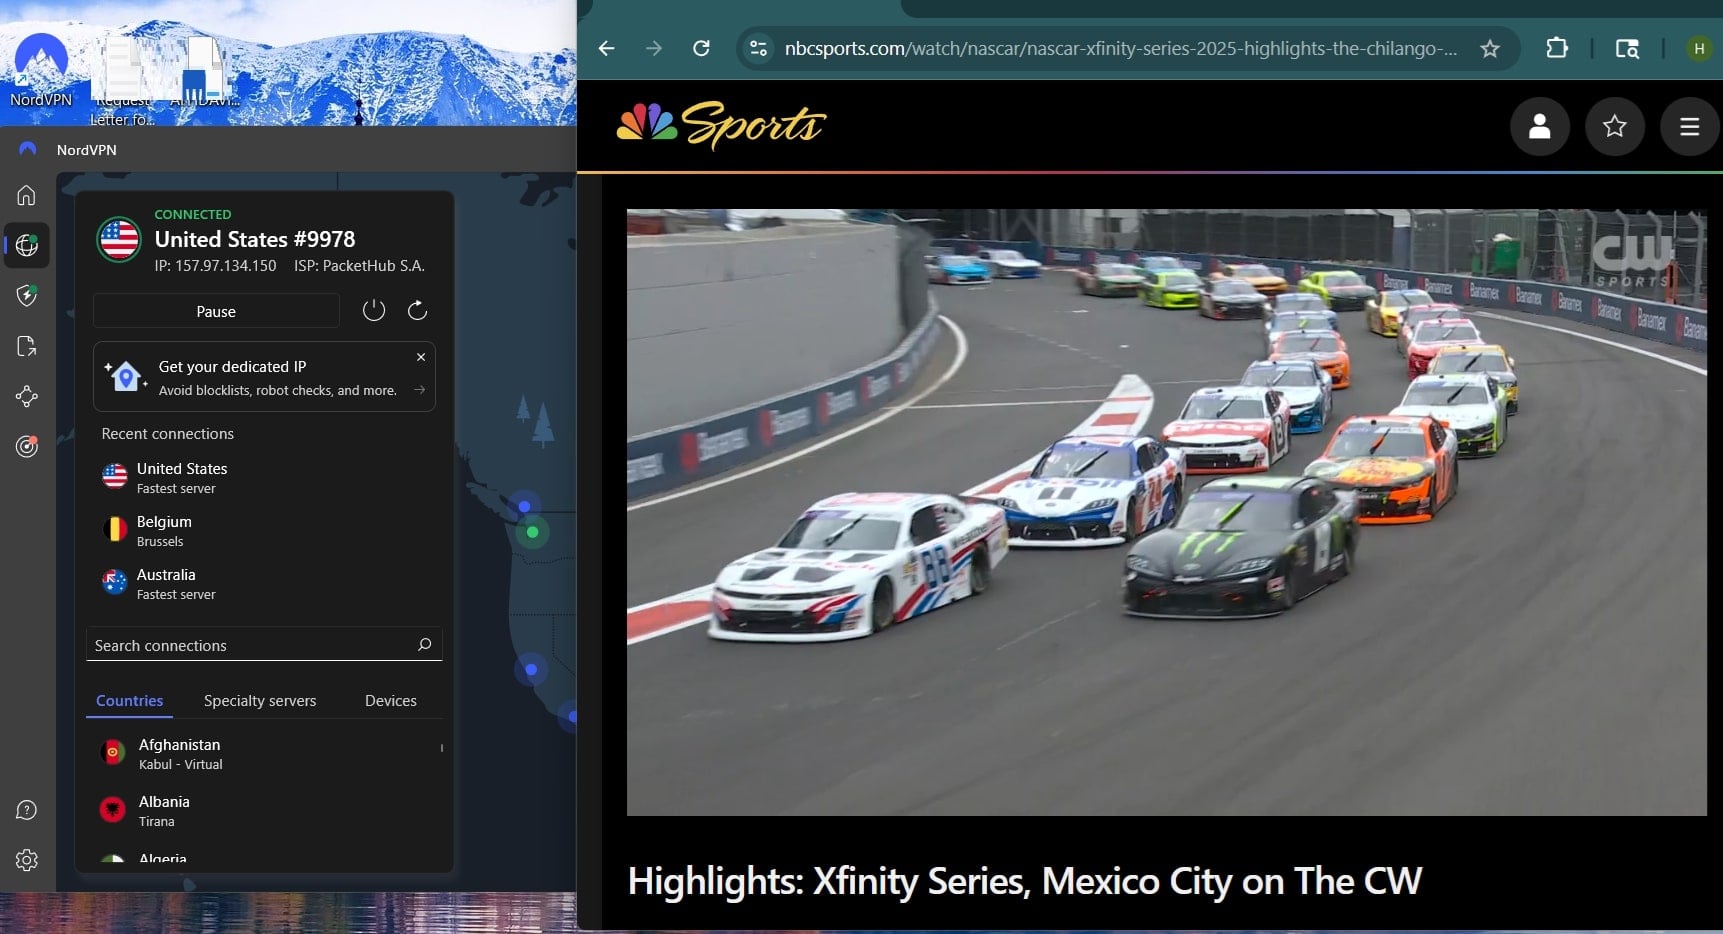This screenshot has width=1723, height=934.
Task: Open Meshnet icon in NordVPN sidebar
Action: [27, 397]
